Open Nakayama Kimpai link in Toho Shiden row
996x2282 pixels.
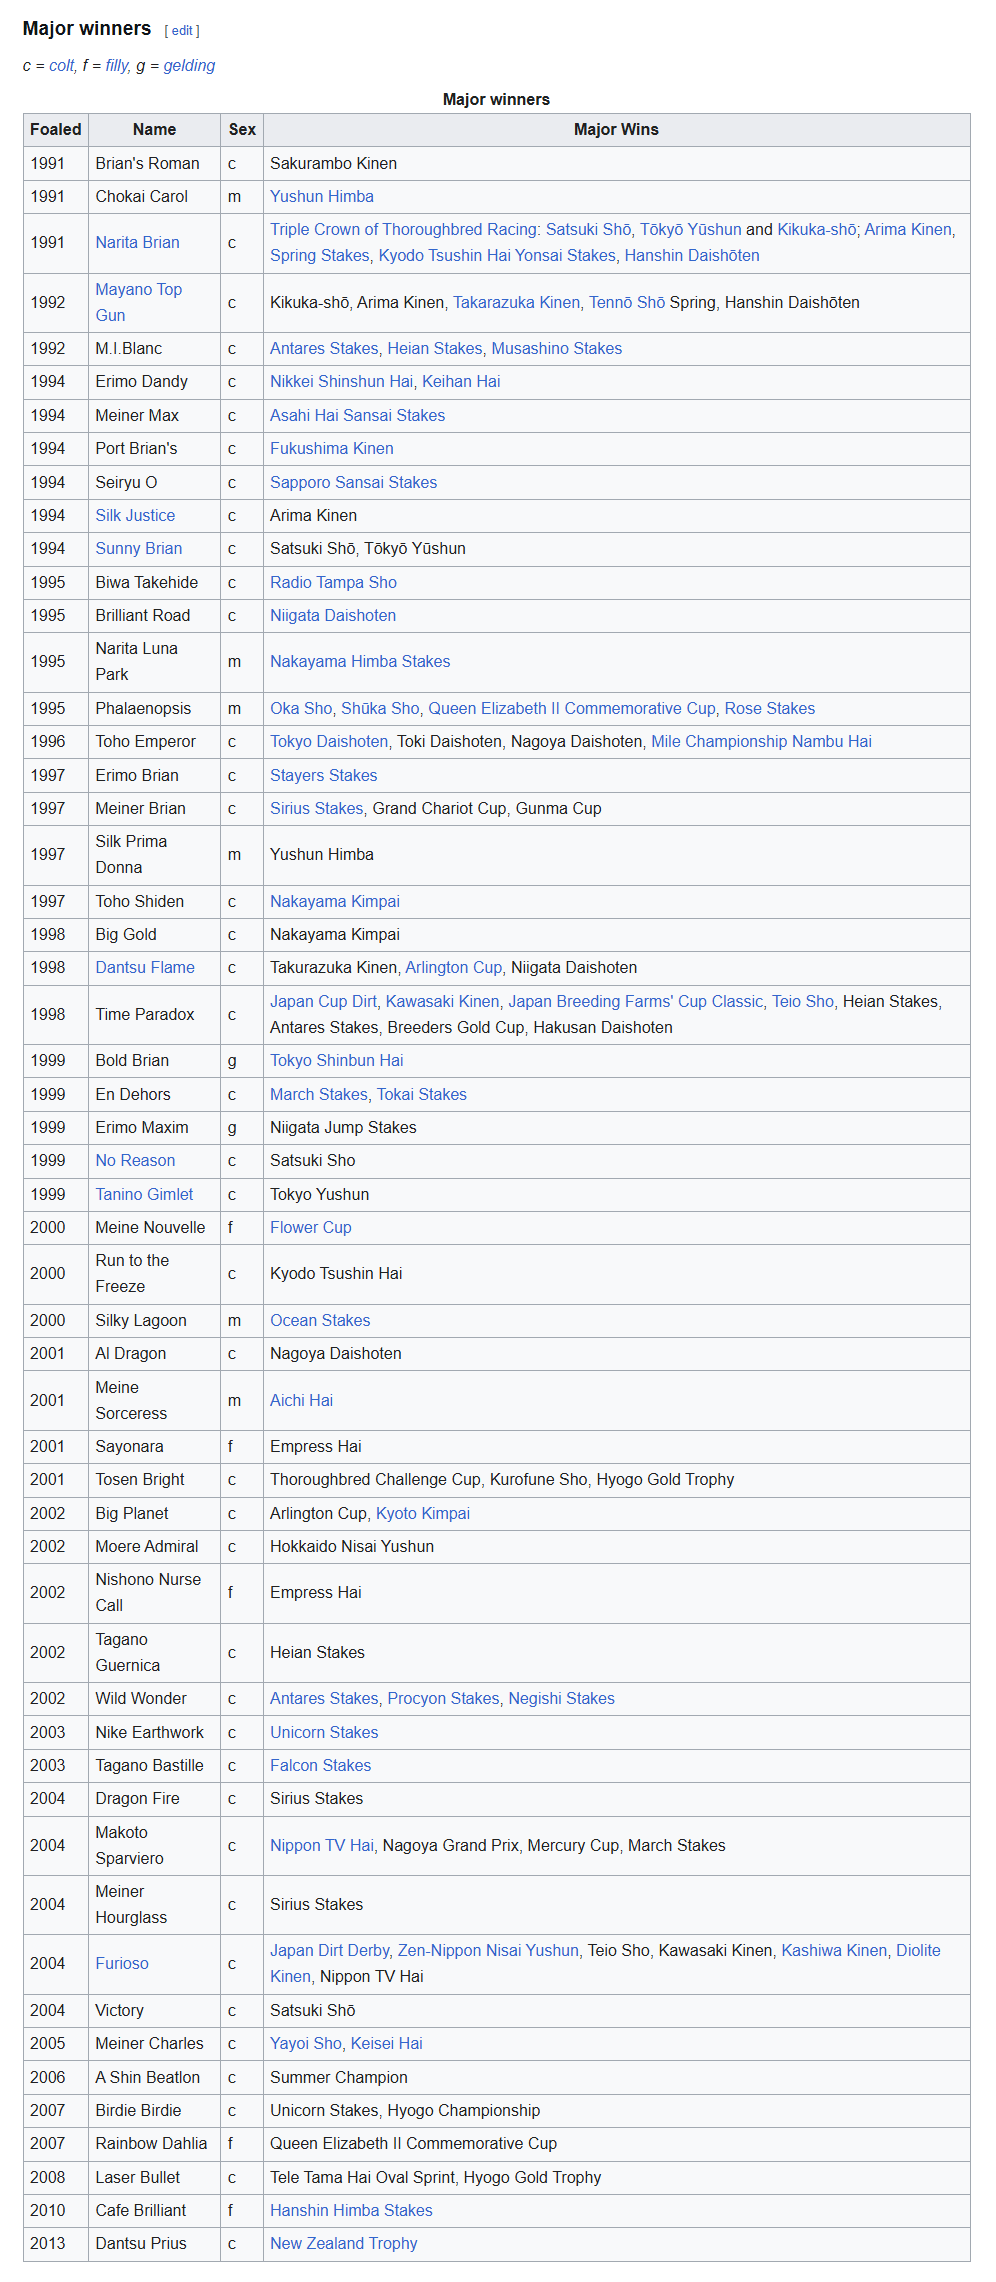pyautogui.click(x=335, y=902)
